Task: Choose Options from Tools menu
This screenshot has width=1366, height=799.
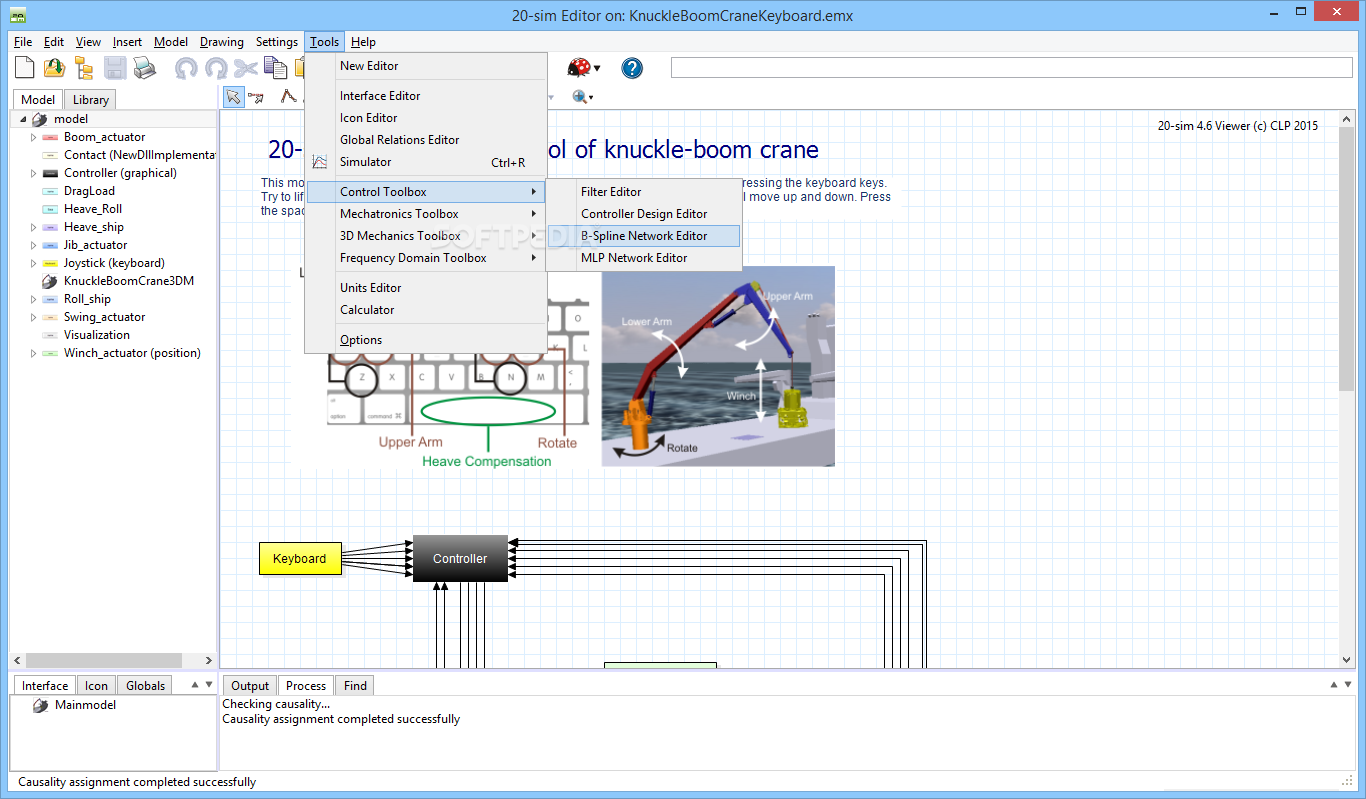Action: pos(426,340)
